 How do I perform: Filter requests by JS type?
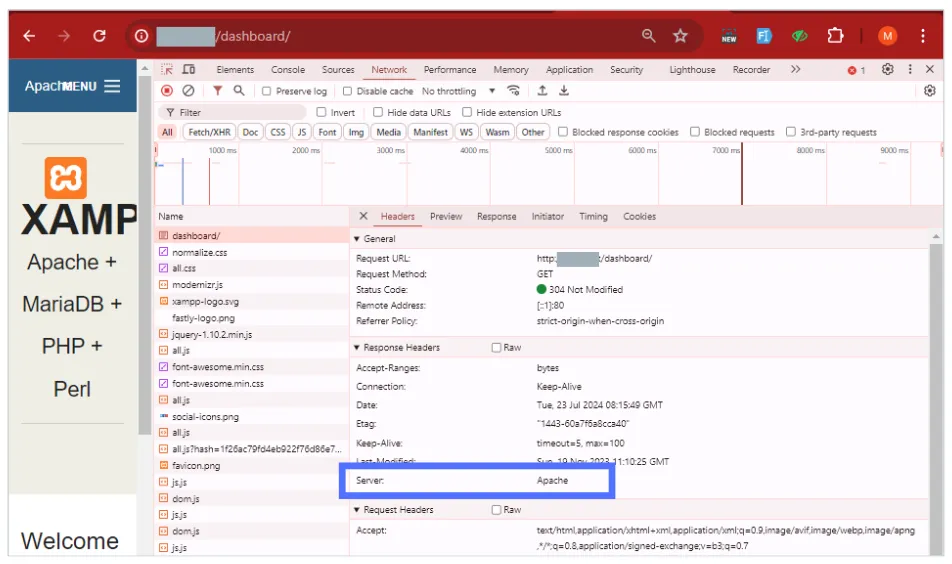click(302, 132)
